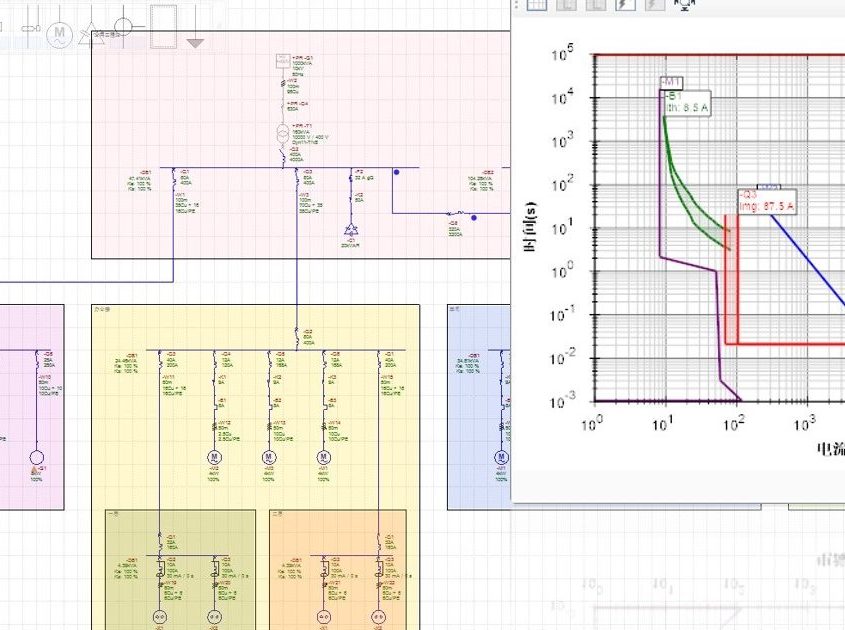Select motor -M2 in the yellow panel
Screen dimensions: 845x630
click(x=214, y=458)
